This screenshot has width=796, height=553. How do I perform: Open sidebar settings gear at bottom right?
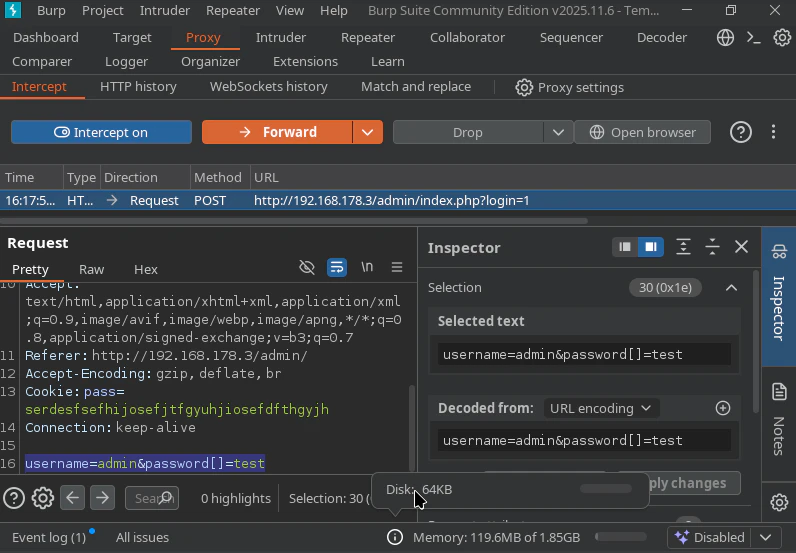pyautogui.click(x=779, y=502)
